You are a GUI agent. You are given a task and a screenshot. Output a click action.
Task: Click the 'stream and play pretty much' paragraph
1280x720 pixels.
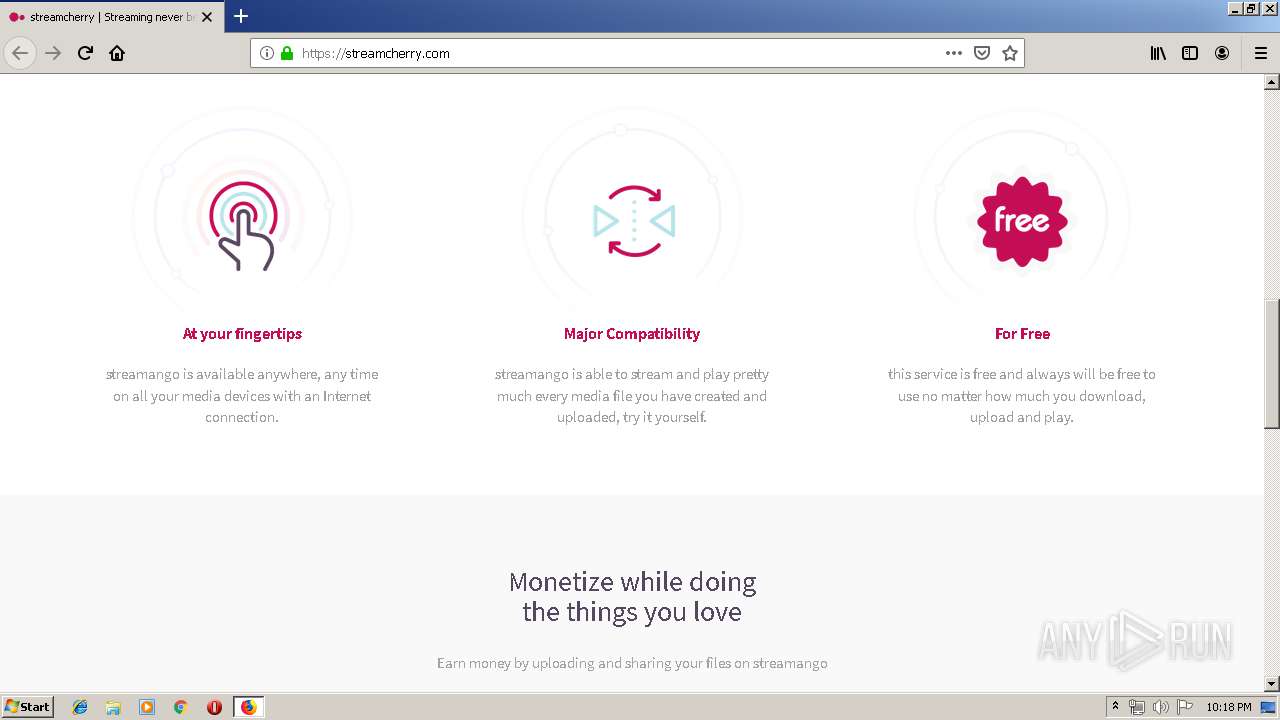click(632, 396)
